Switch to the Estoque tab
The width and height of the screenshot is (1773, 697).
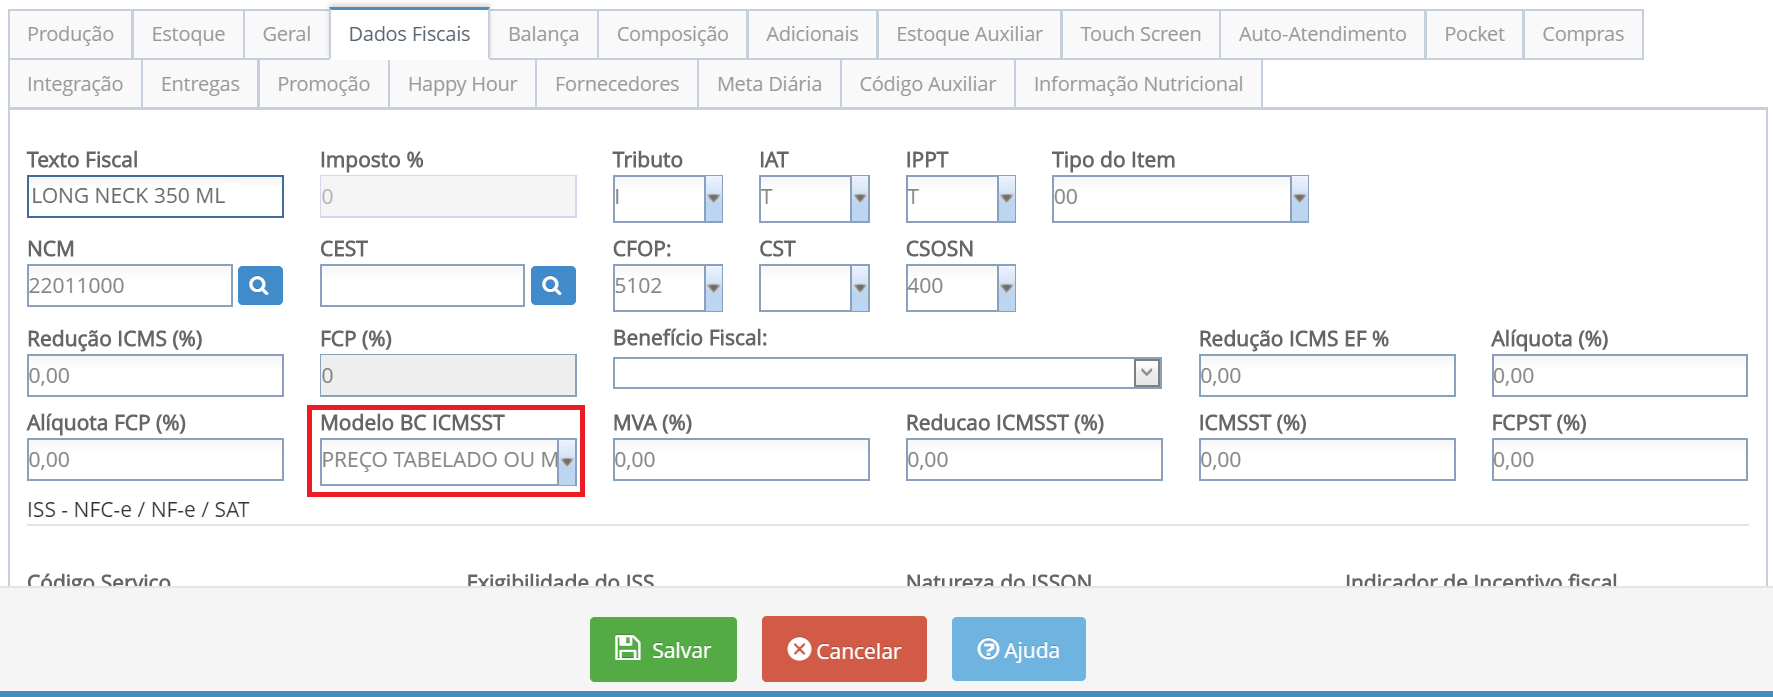point(188,34)
